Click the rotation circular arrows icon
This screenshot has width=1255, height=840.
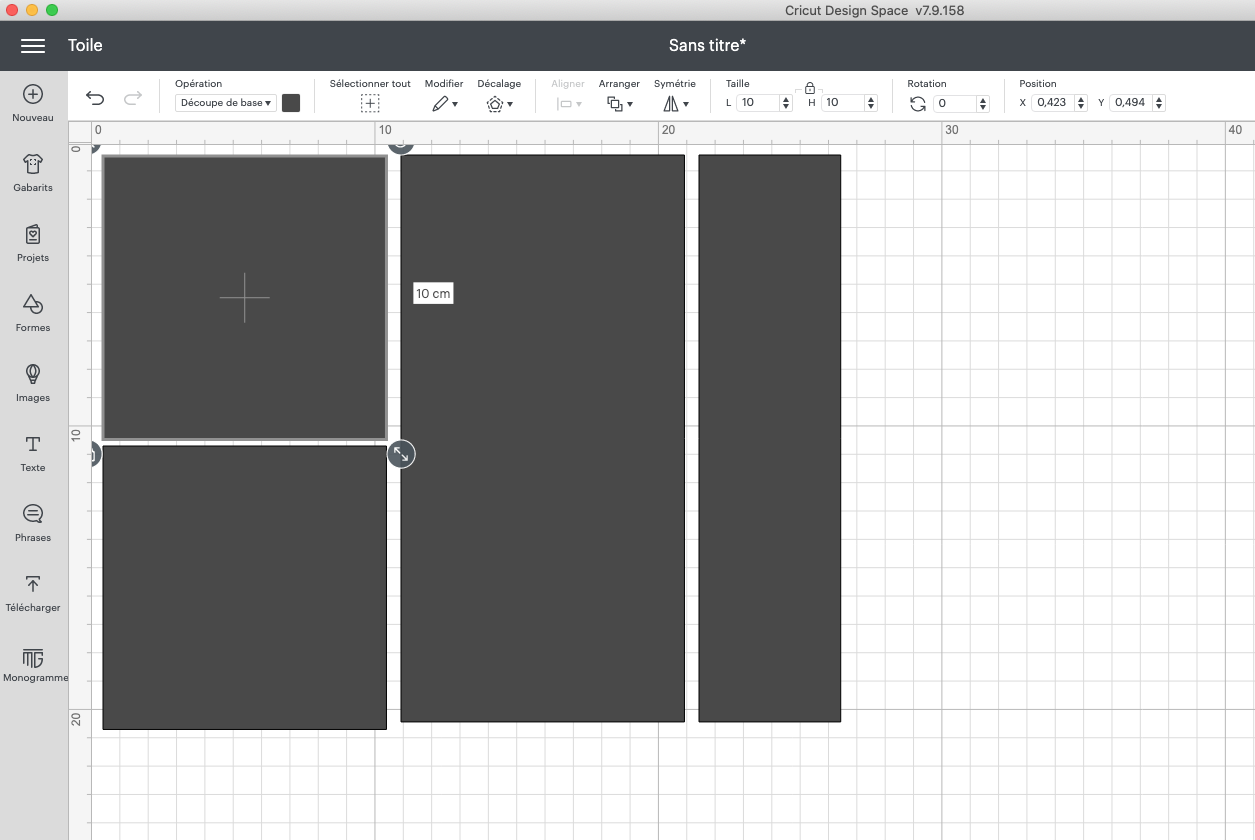[918, 103]
